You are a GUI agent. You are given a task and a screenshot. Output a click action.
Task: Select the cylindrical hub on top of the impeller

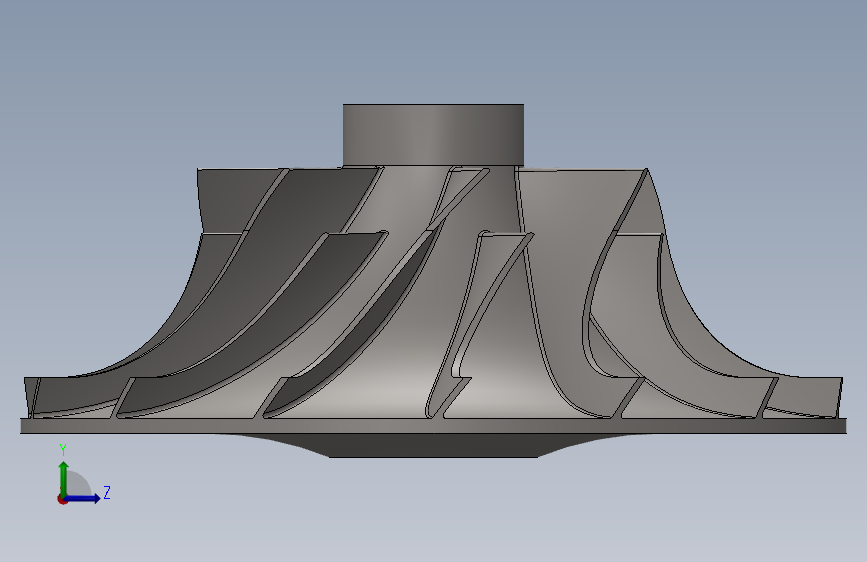coord(433,134)
